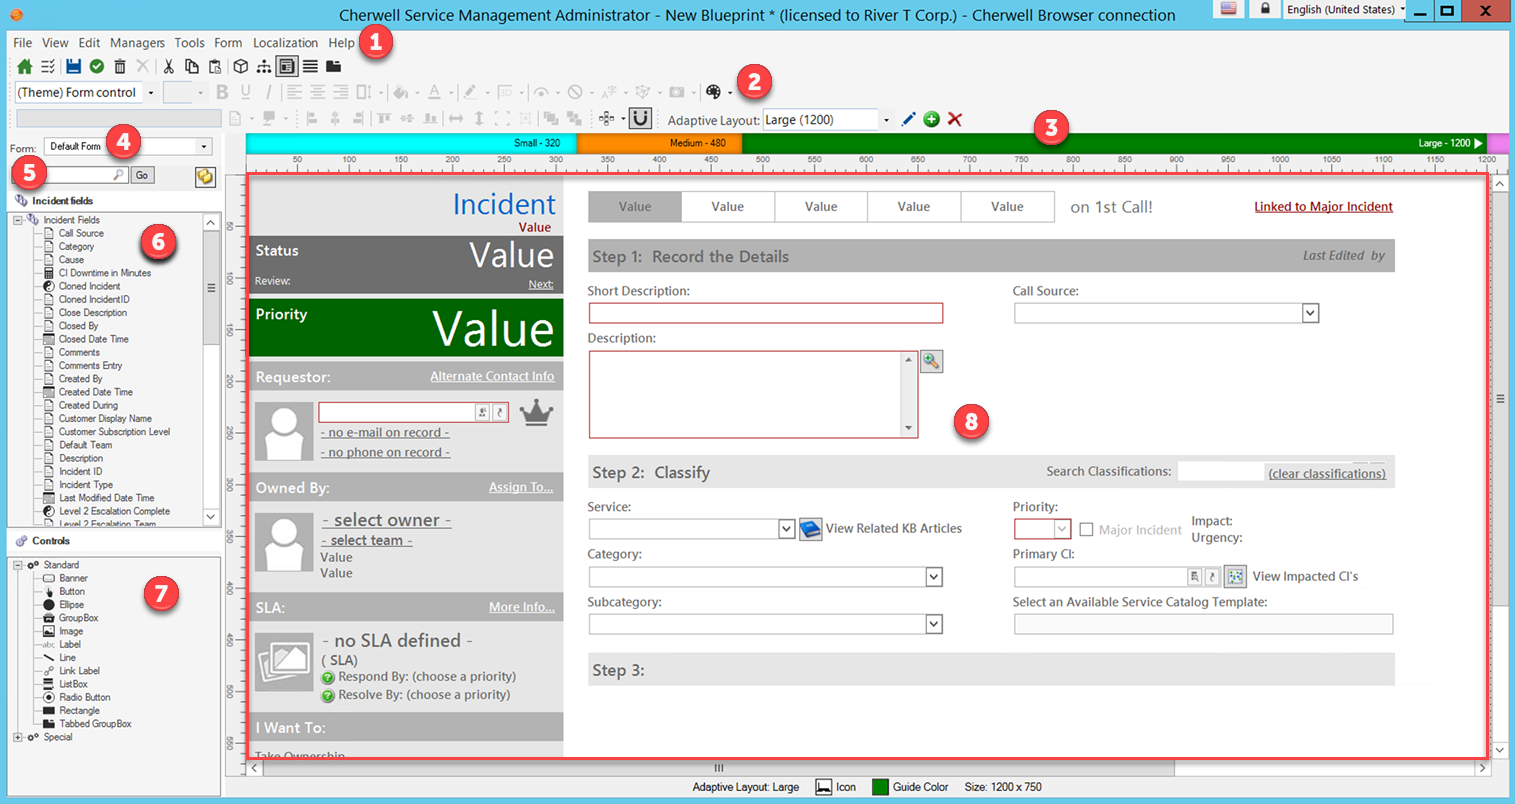Click the green Guide Color swatch

880,787
